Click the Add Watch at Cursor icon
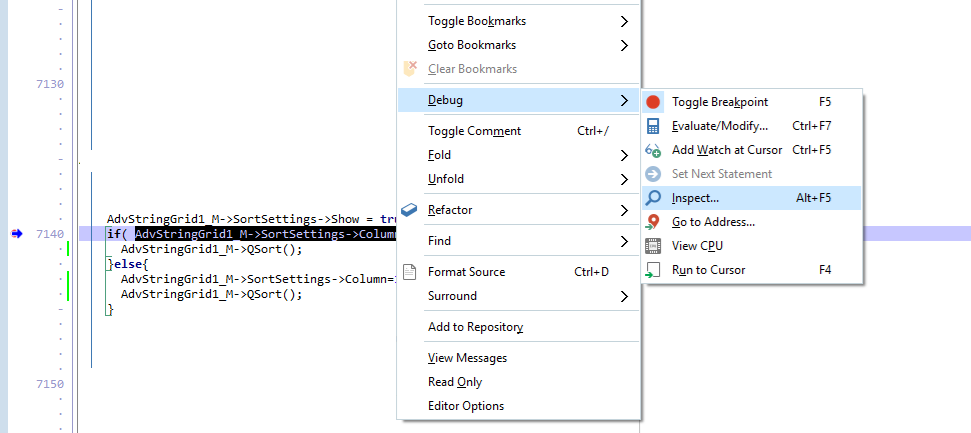971x433 pixels. point(653,150)
